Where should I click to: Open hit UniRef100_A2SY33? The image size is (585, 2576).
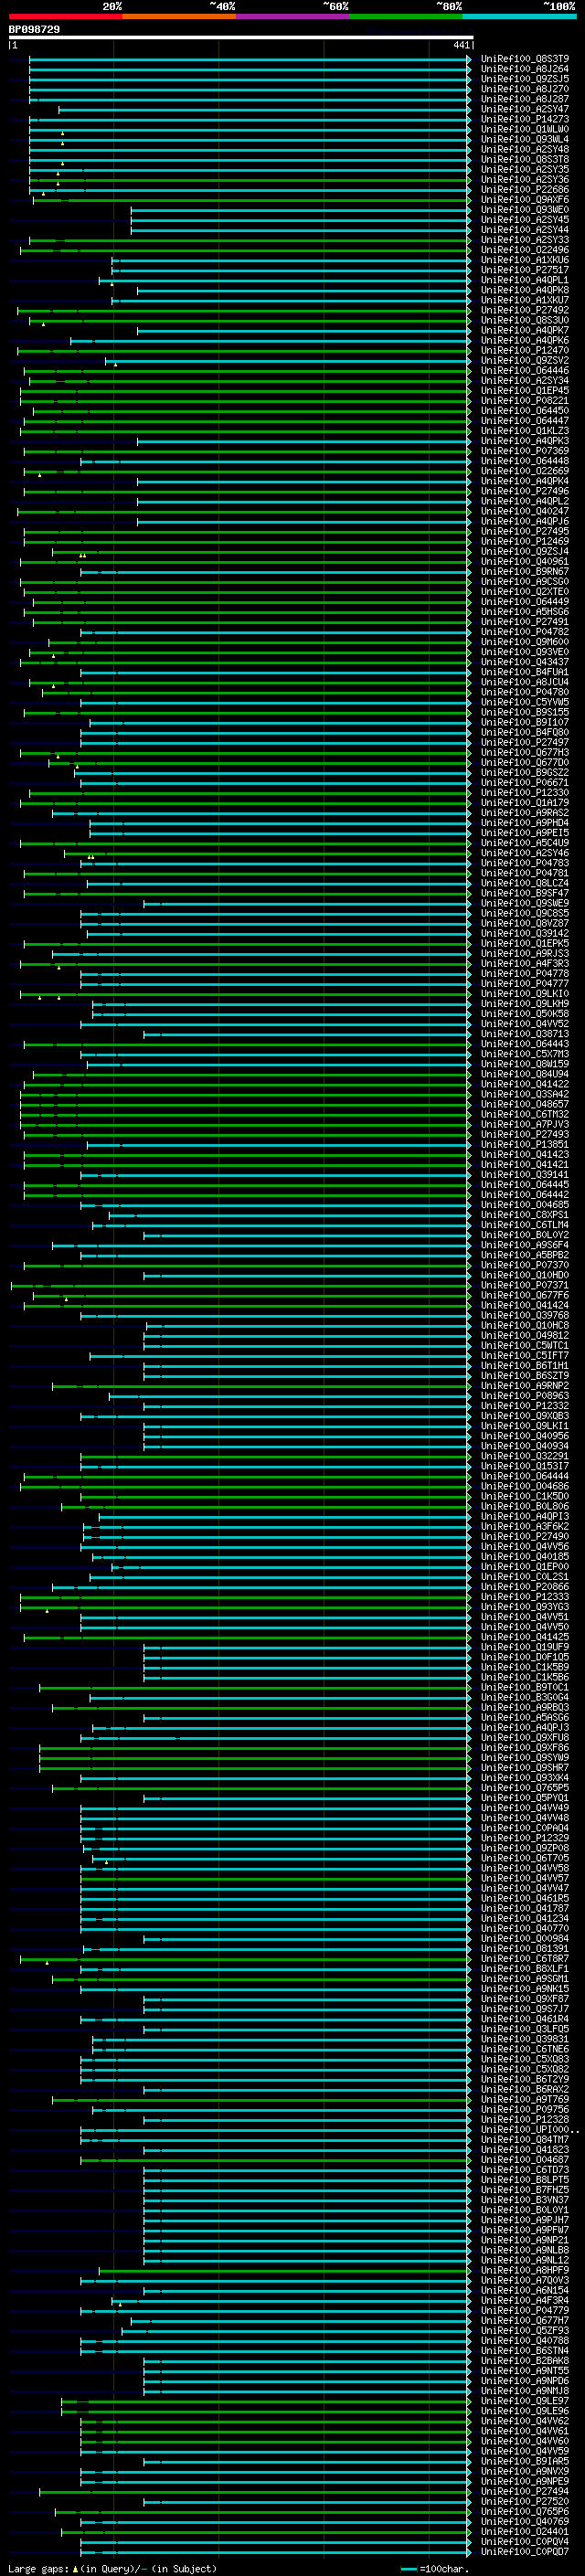(x=525, y=240)
